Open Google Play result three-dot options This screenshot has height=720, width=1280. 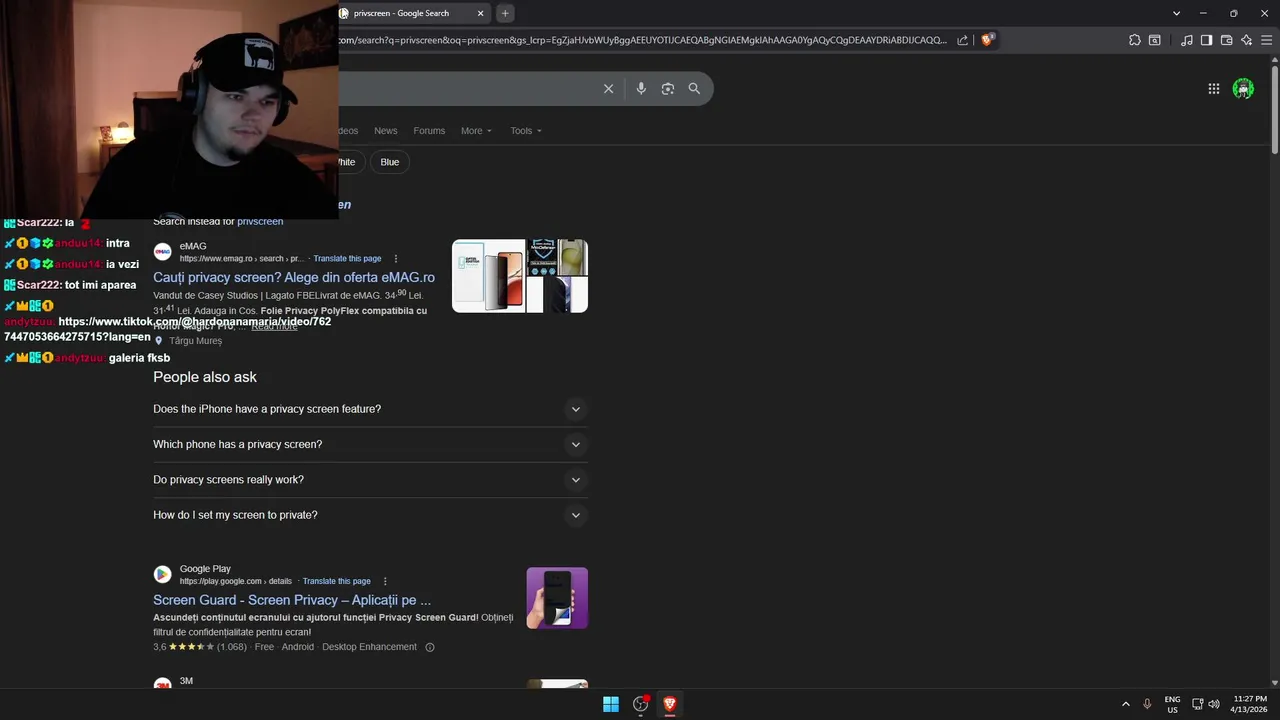coord(385,581)
